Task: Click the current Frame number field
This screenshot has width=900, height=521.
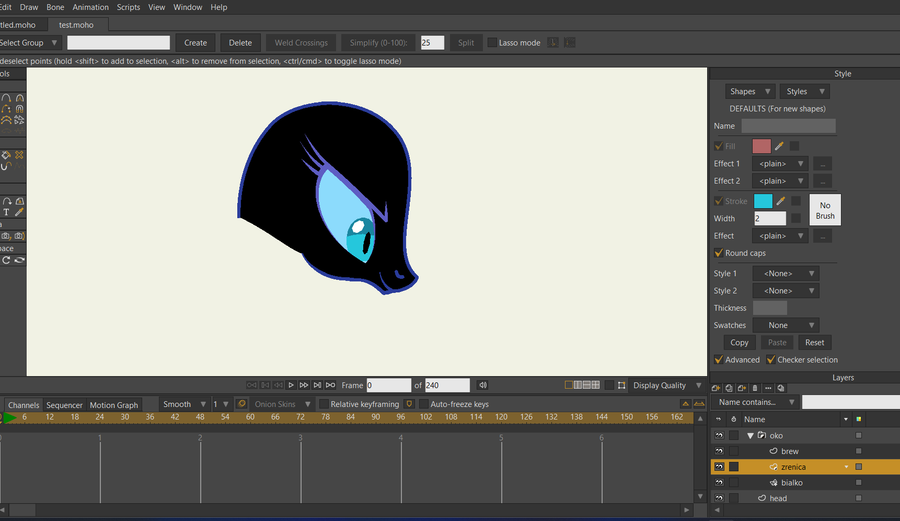Action: tap(389, 385)
